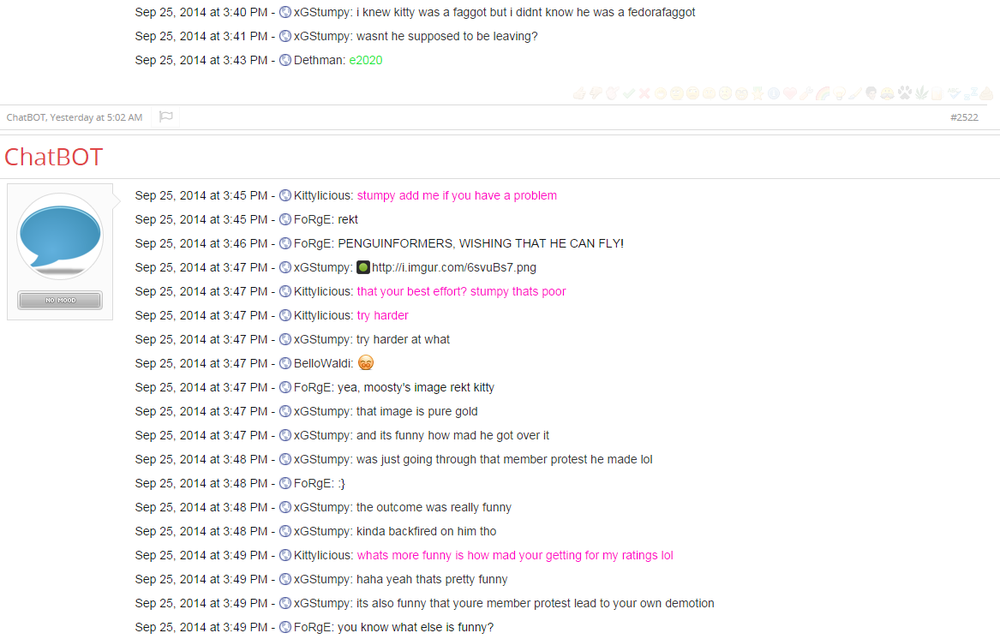1000x639 pixels.
Task: Rate post with ABC spelling check icon
Action: [953, 94]
